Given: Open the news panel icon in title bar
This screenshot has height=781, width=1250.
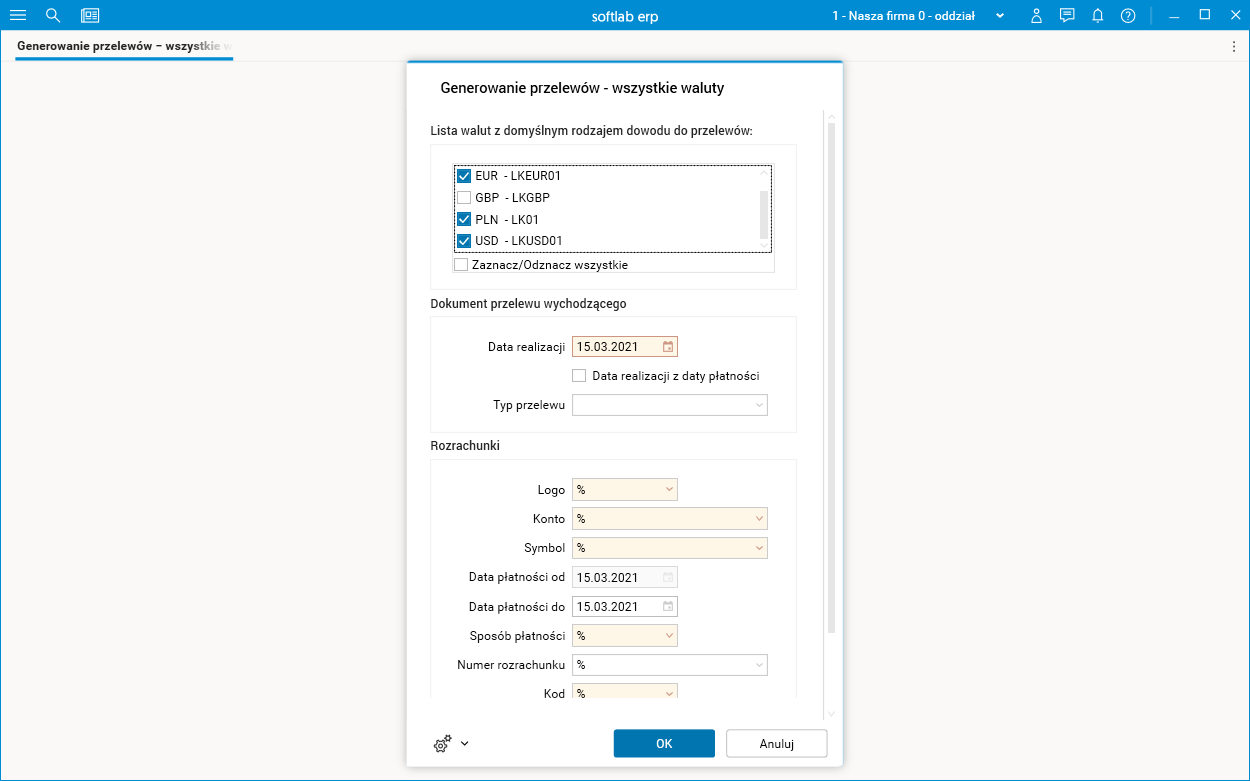Looking at the screenshot, I should click(90, 15).
